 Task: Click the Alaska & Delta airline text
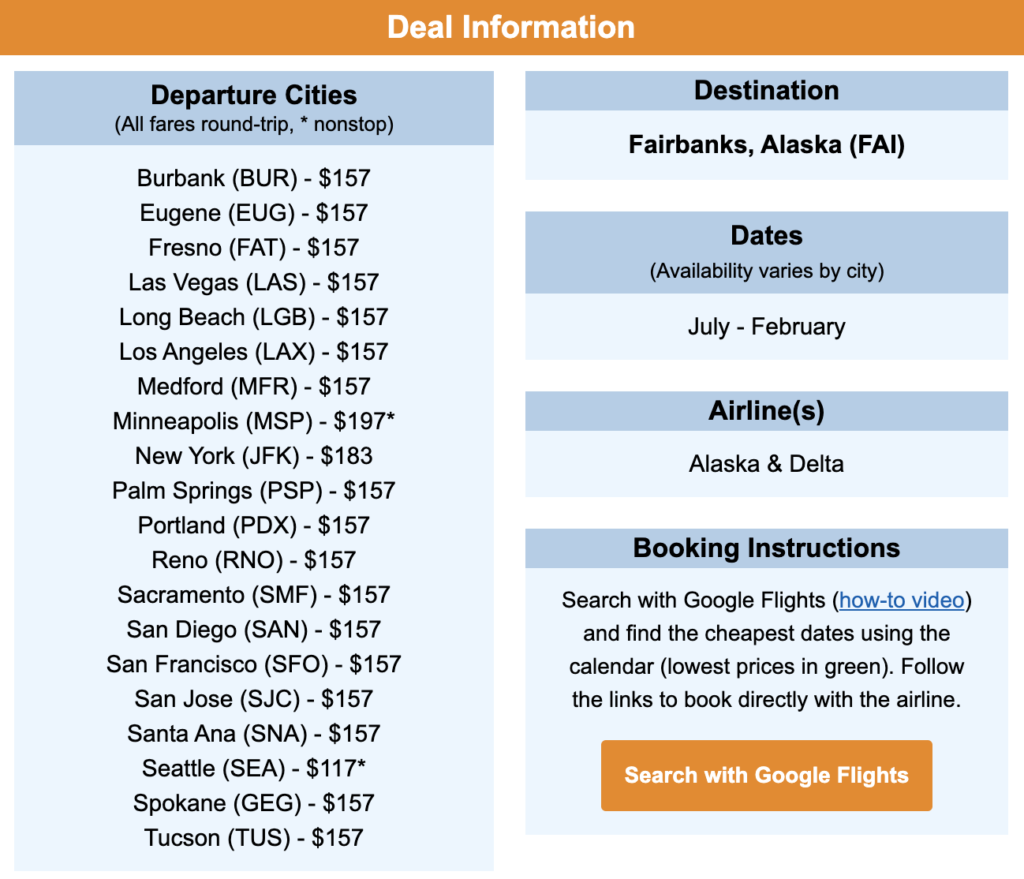(766, 463)
